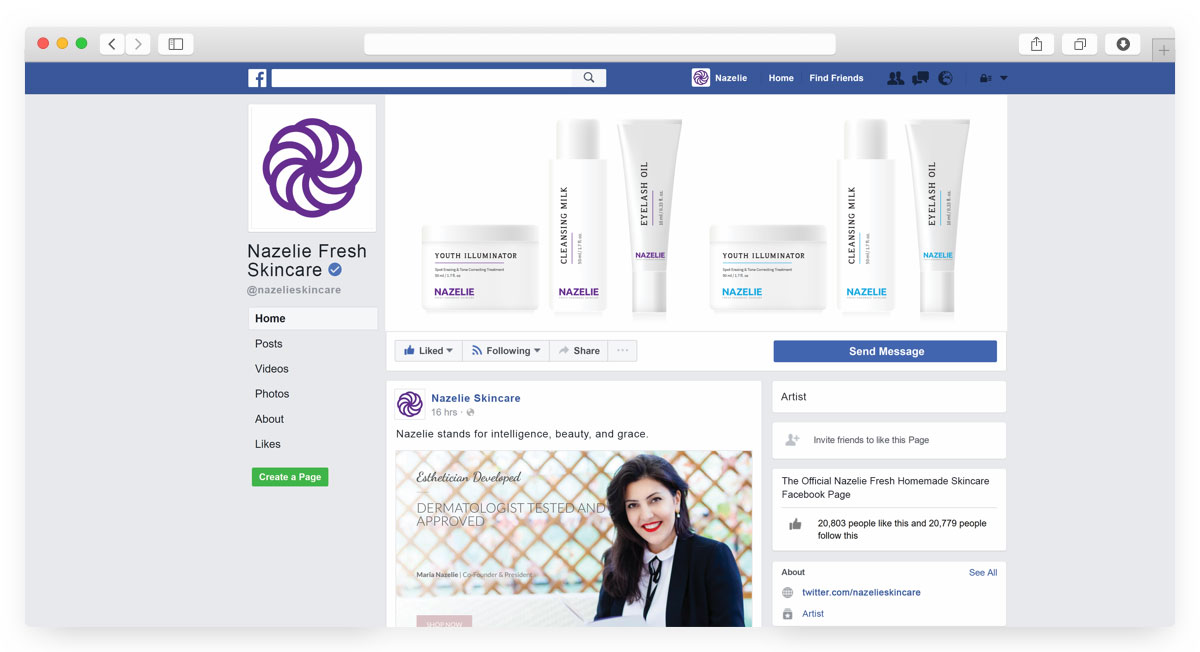
Task: Select the Home tab in the page sidebar
Action: click(313, 319)
